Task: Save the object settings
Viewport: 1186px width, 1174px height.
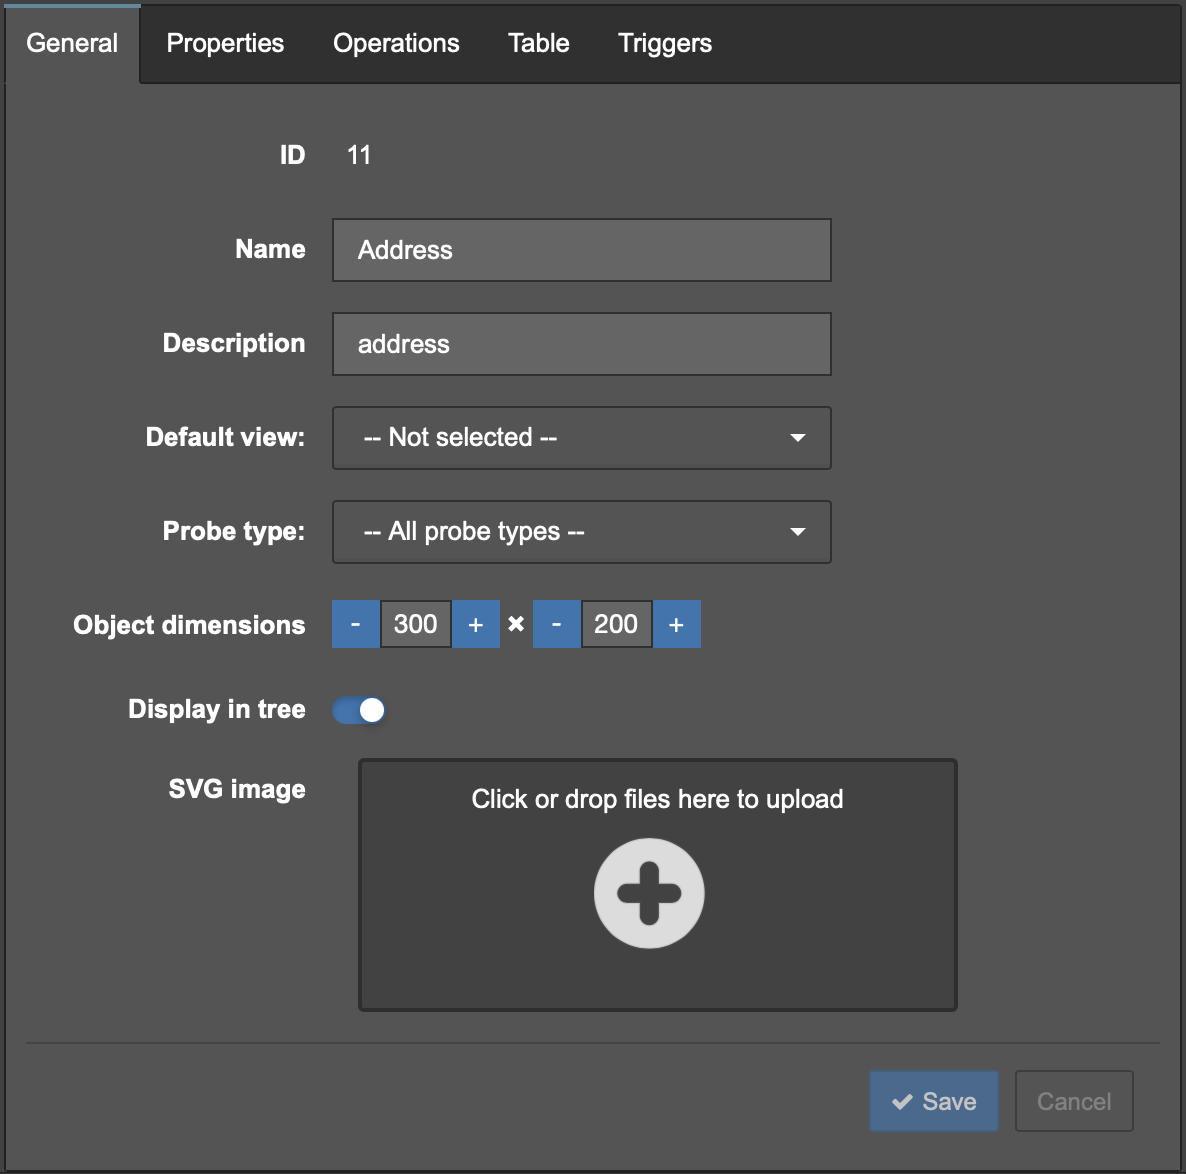Action: pos(934,1101)
